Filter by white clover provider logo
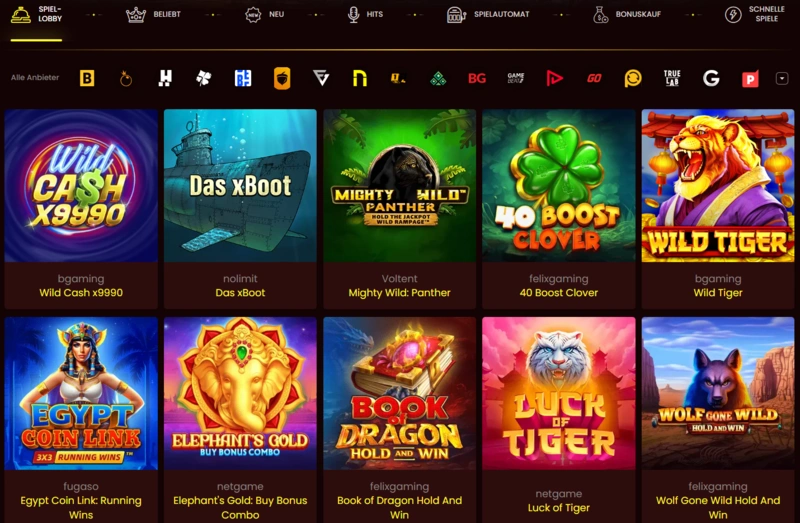The width and height of the screenshot is (800, 523). [x=204, y=78]
